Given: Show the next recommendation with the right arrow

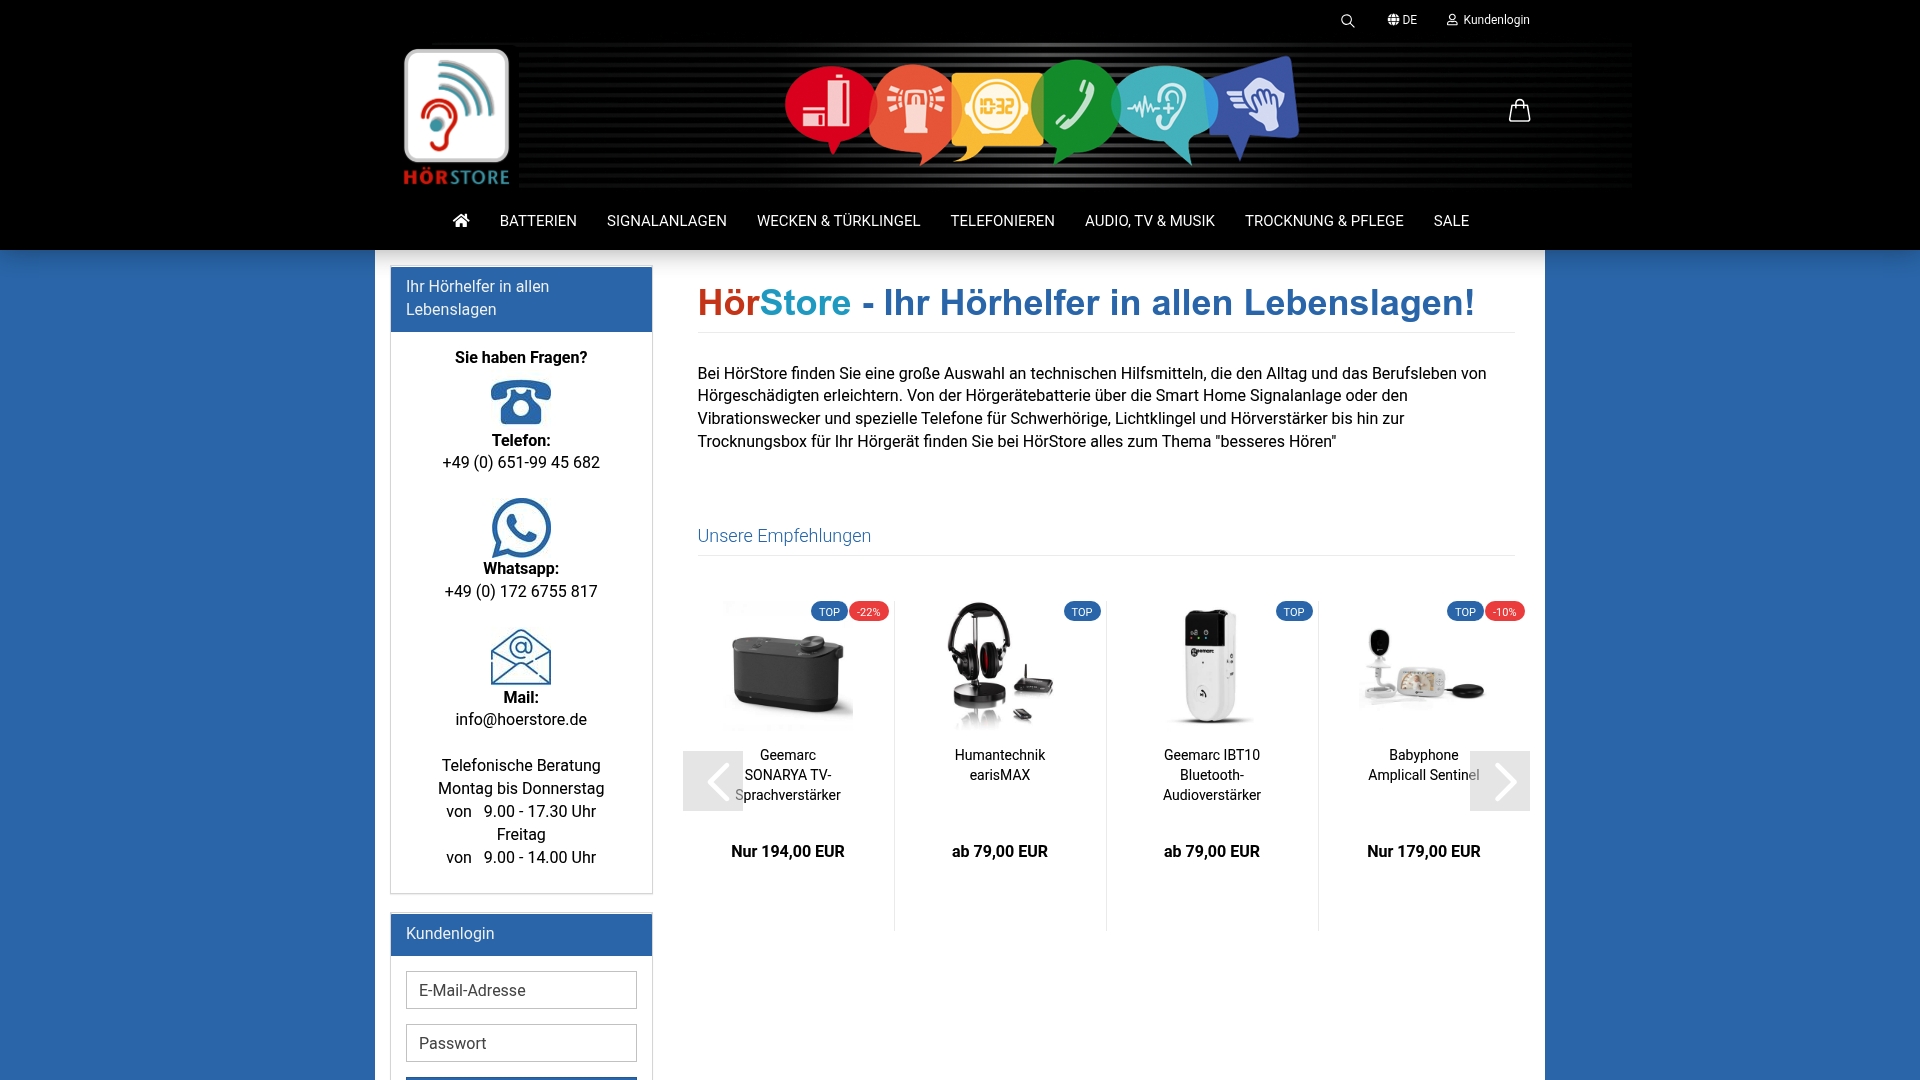Looking at the screenshot, I should tap(1500, 781).
